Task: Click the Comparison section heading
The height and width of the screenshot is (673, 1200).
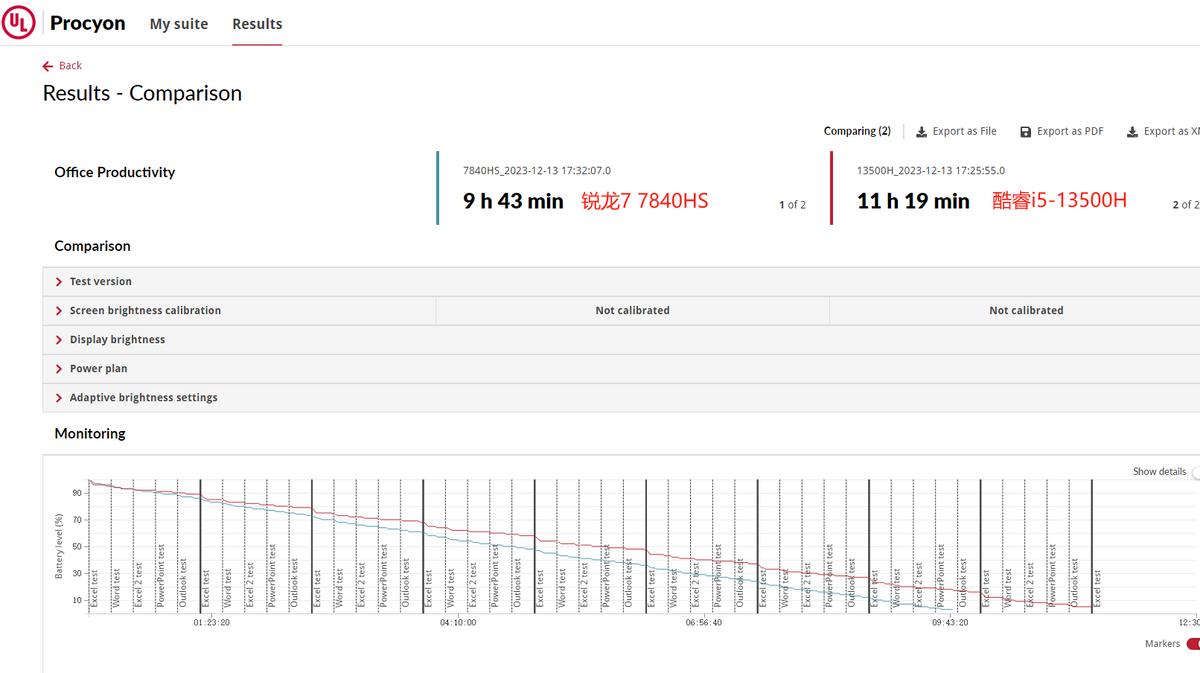Action: [x=93, y=246]
